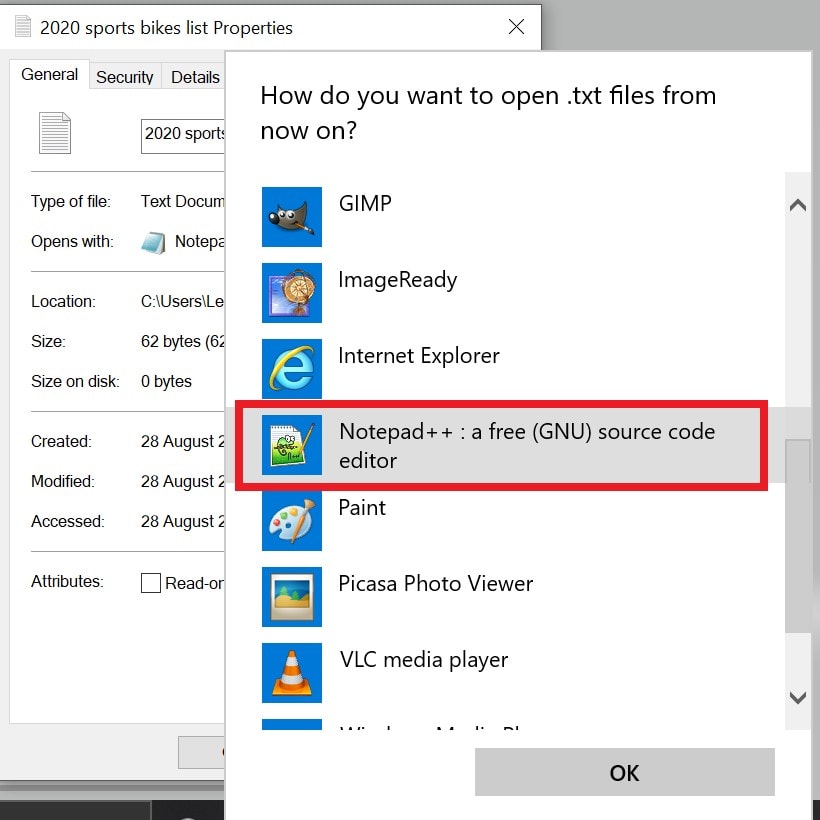Screen dimensions: 820x820
Task: Click the 'C:\Users' location path value
Action: point(183,301)
